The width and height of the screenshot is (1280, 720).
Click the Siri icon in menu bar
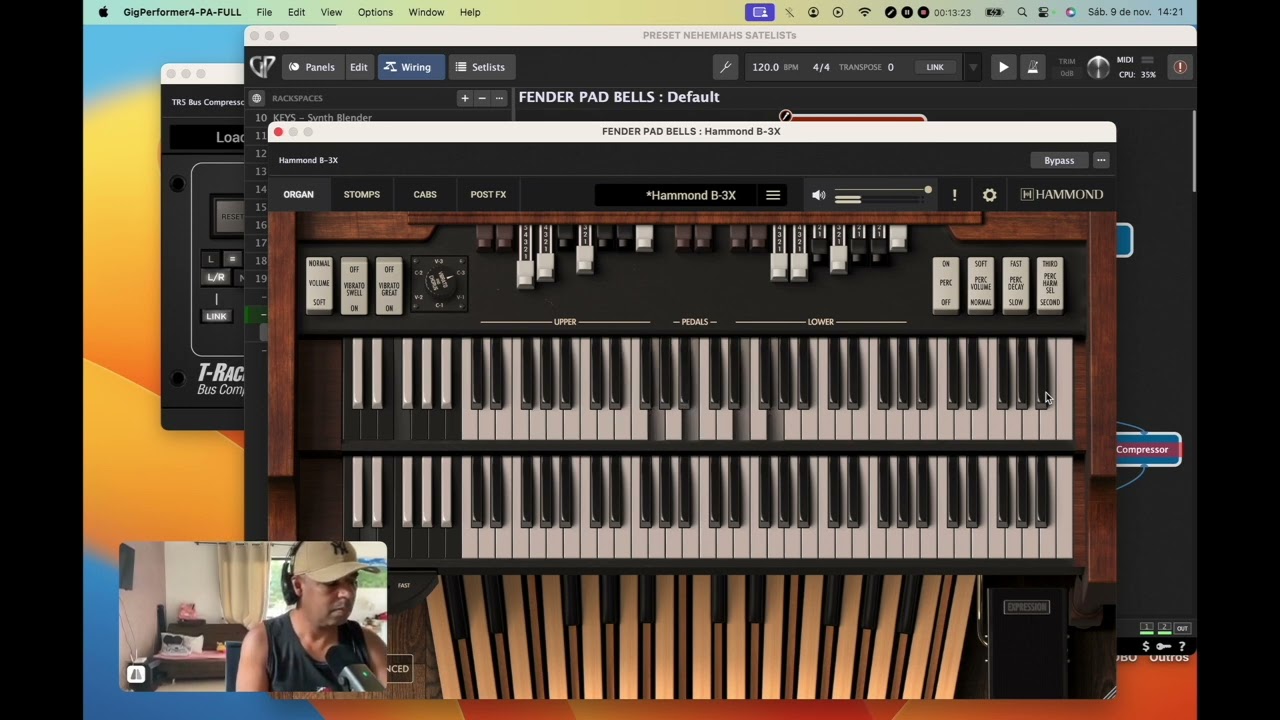(x=1071, y=12)
